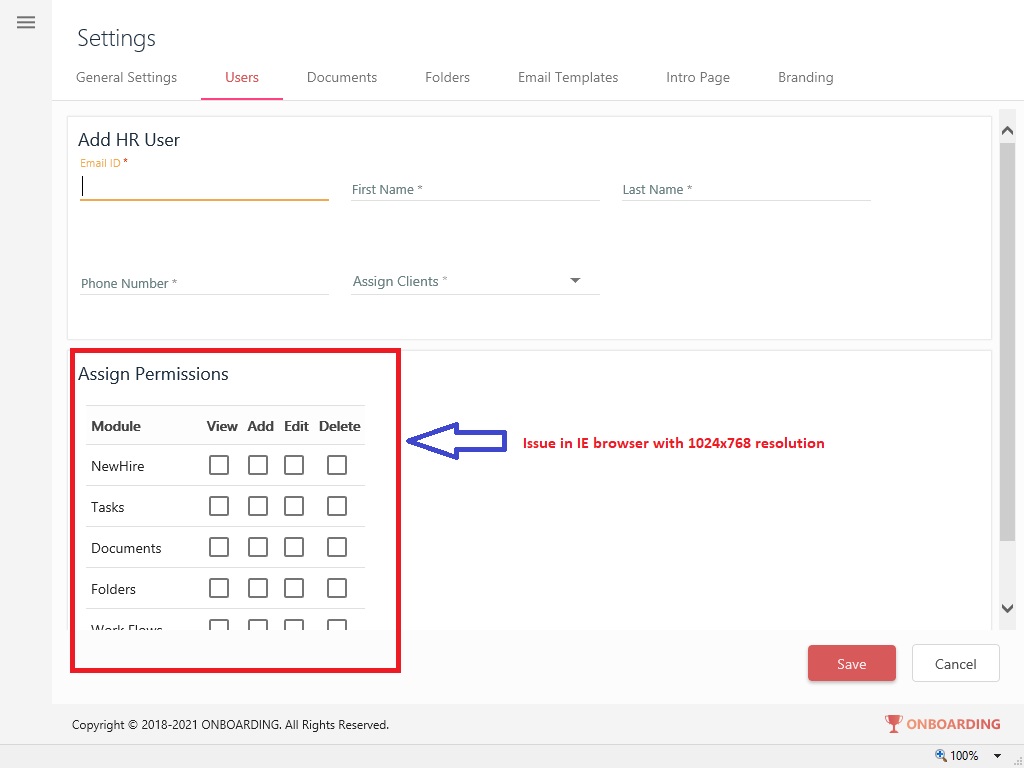
Task: Check View permission for NewHire
Action: point(219,465)
